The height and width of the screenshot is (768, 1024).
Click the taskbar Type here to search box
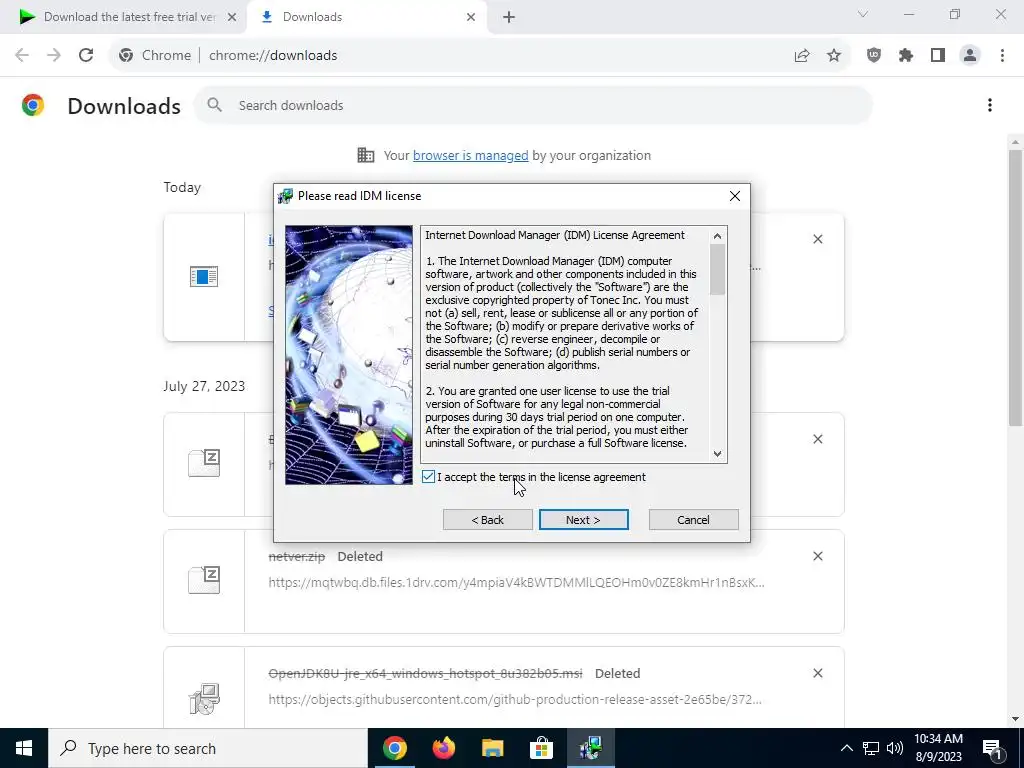click(208, 748)
